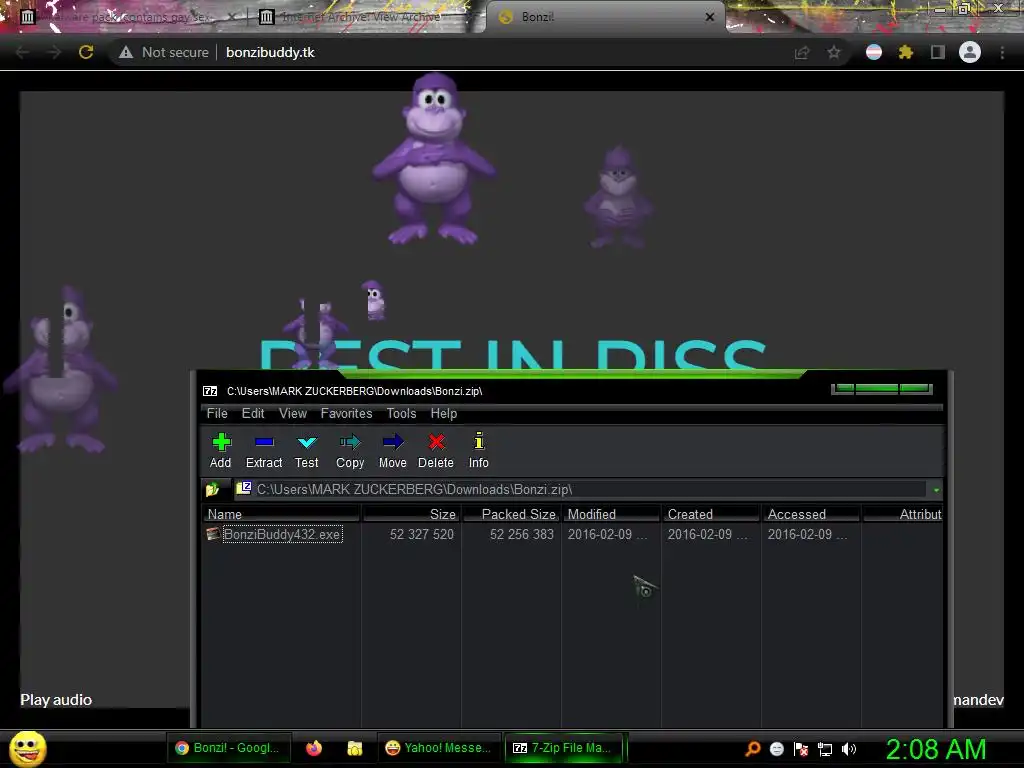
Task: Switch to the Bonzi! browser tab
Action: (x=604, y=17)
